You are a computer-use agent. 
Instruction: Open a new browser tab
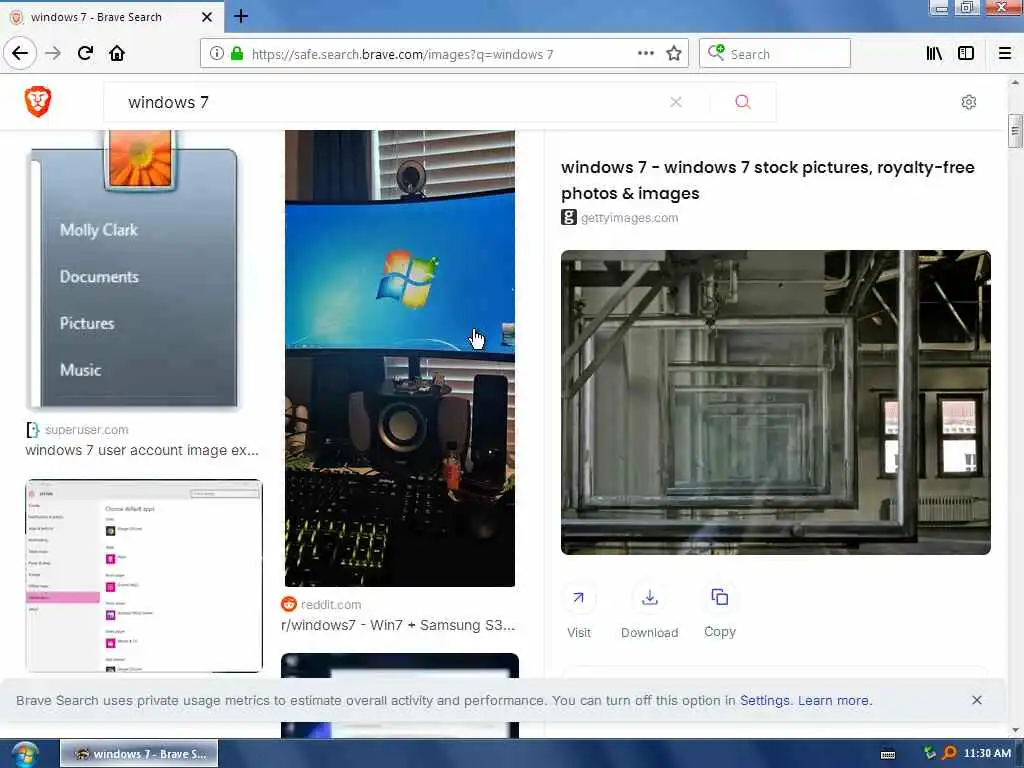click(x=240, y=16)
